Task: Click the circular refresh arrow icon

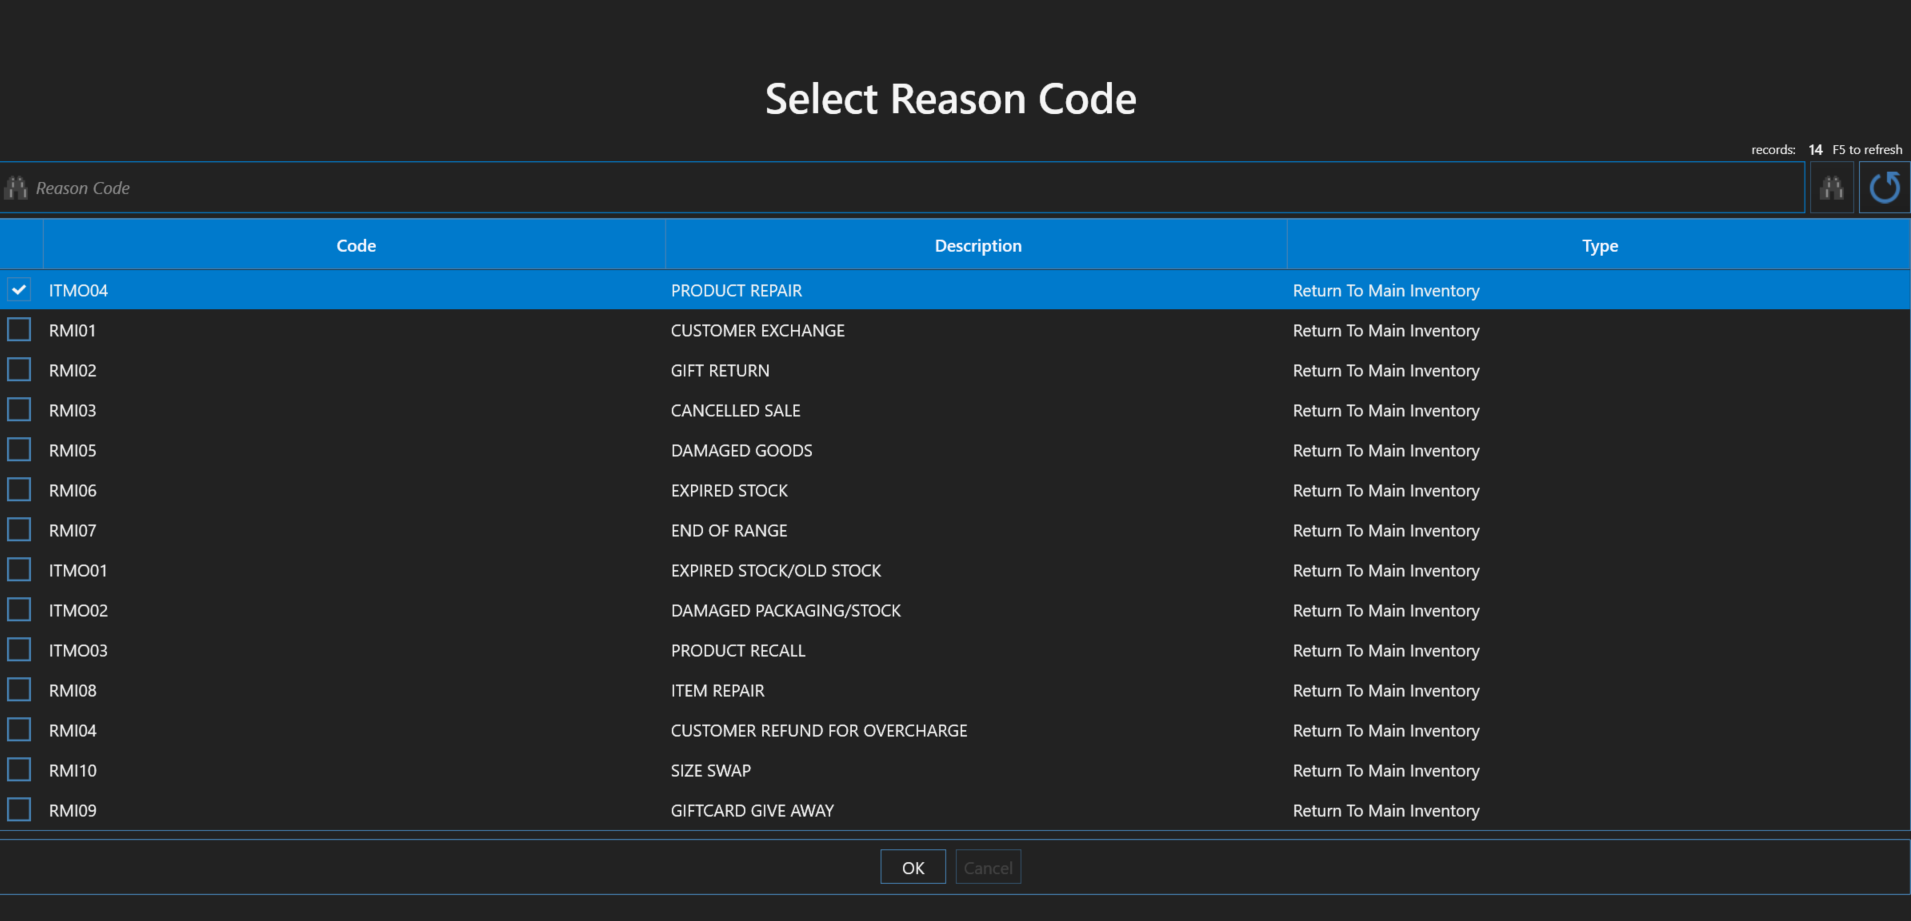Action: pyautogui.click(x=1885, y=188)
